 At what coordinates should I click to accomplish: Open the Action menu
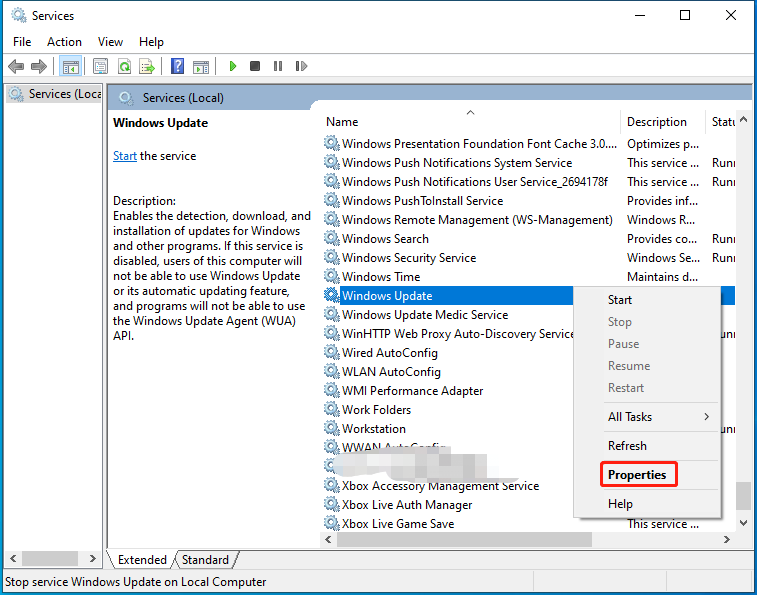[x=64, y=42]
